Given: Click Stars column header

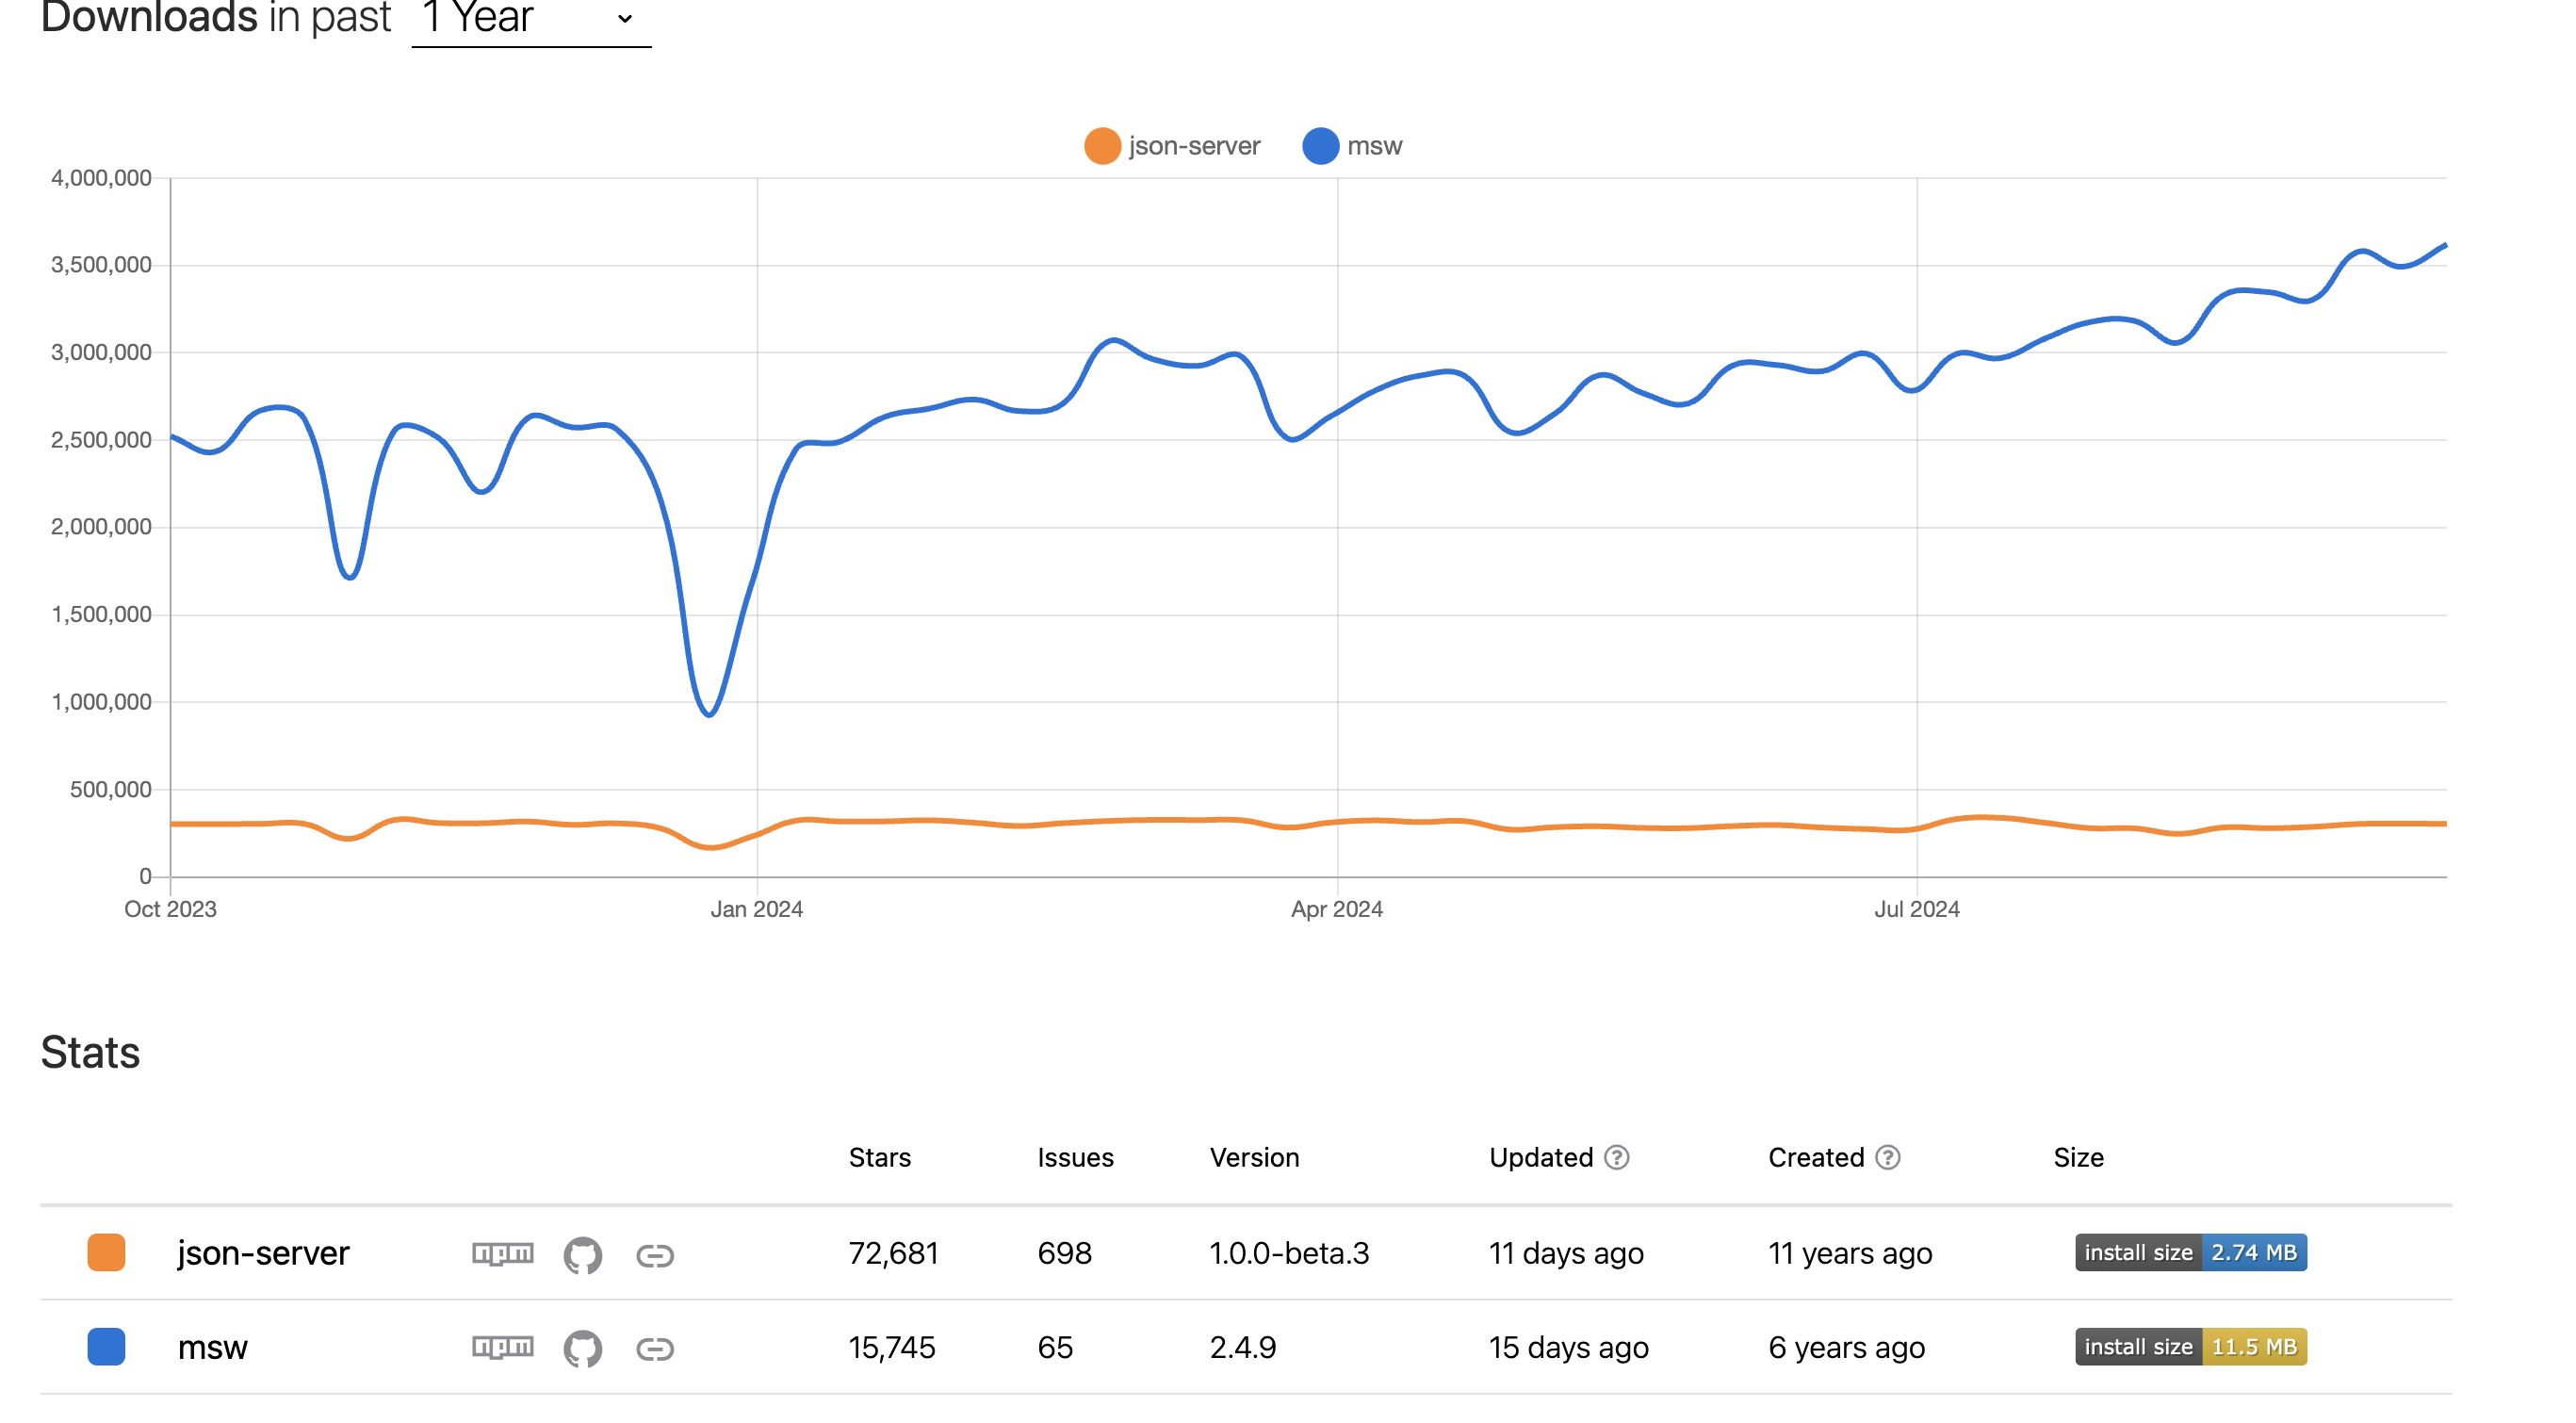Looking at the screenshot, I should pos(879,1157).
